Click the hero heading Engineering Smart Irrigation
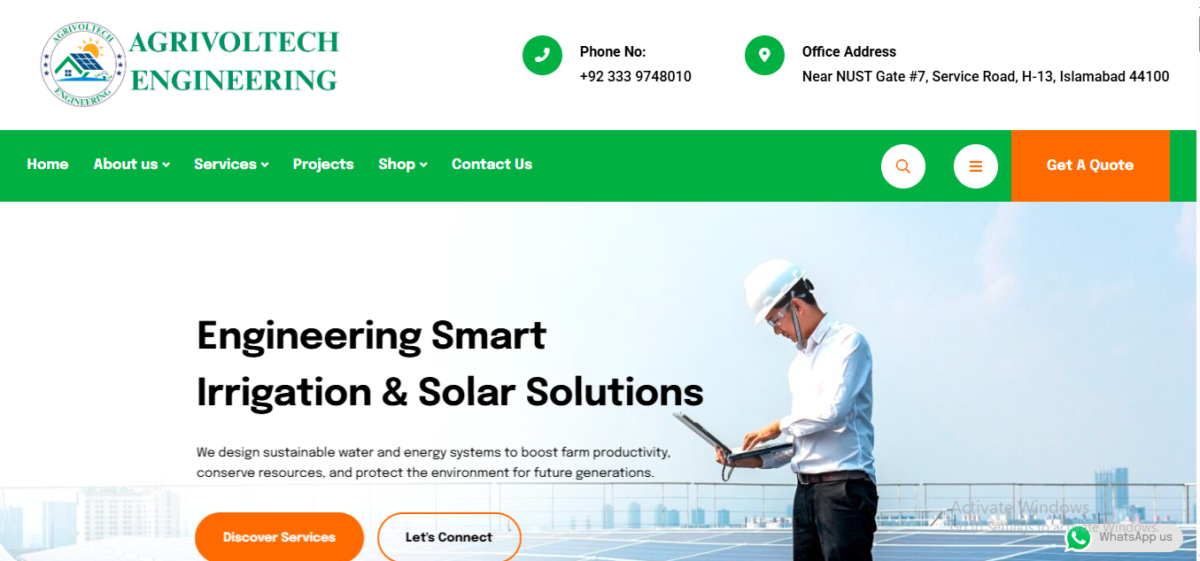Screen dimensions: 1200x561 point(450,363)
